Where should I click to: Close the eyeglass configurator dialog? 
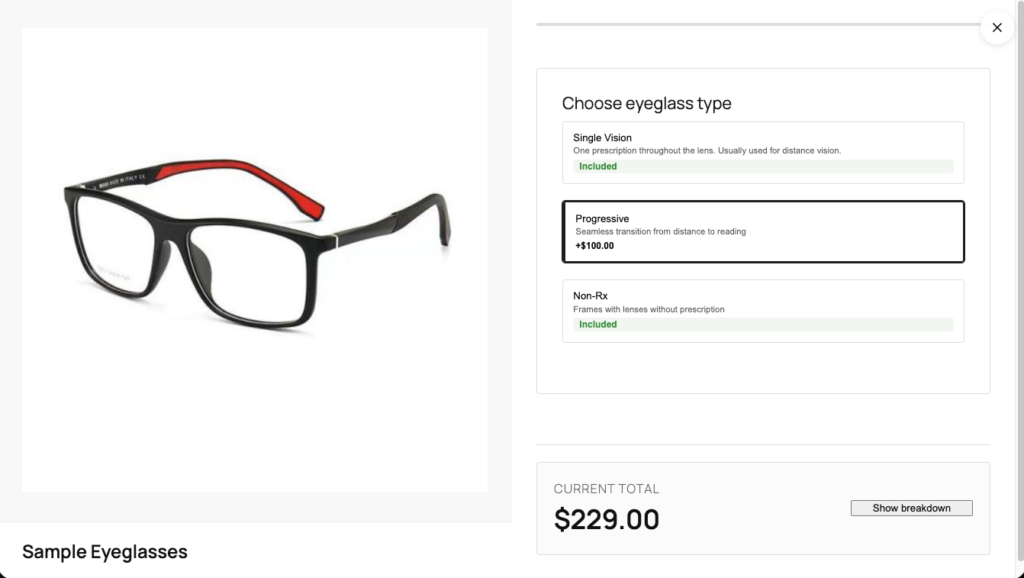(x=996, y=27)
